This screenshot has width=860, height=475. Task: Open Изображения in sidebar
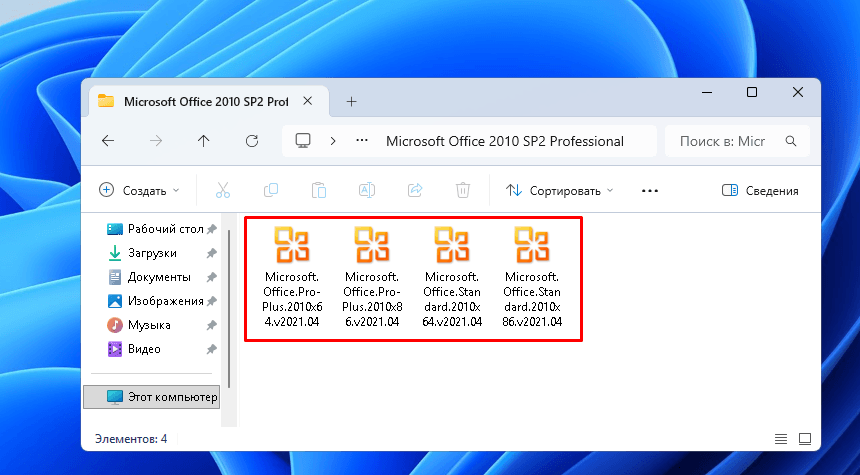tap(155, 301)
